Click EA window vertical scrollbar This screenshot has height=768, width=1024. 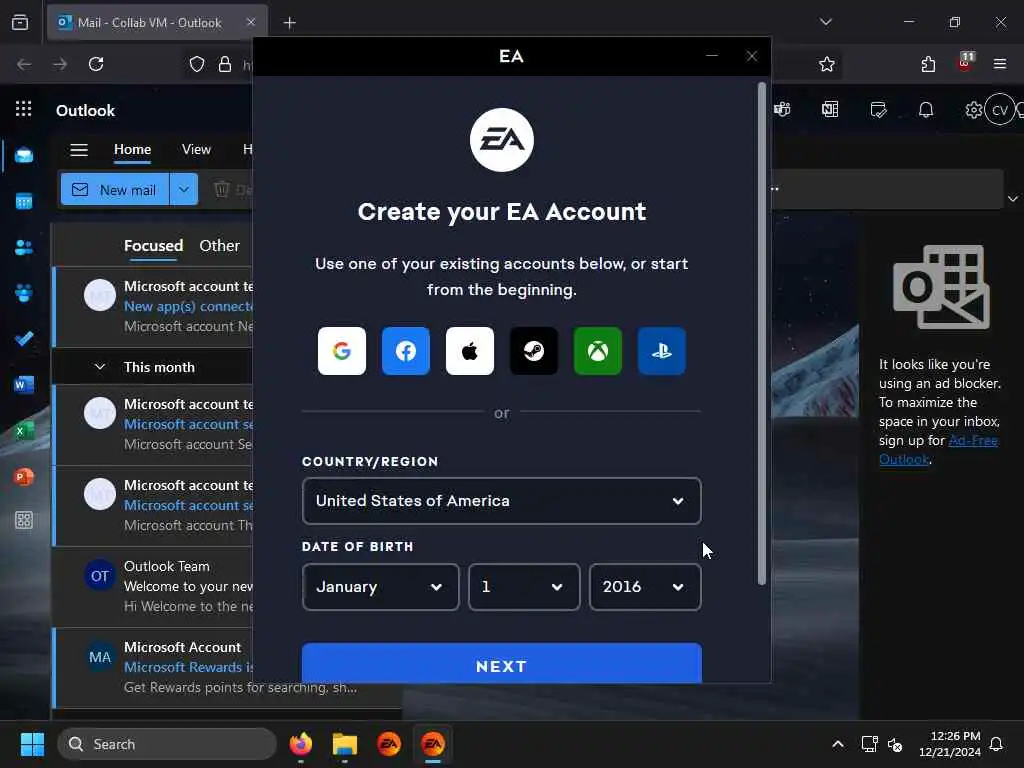click(761, 333)
